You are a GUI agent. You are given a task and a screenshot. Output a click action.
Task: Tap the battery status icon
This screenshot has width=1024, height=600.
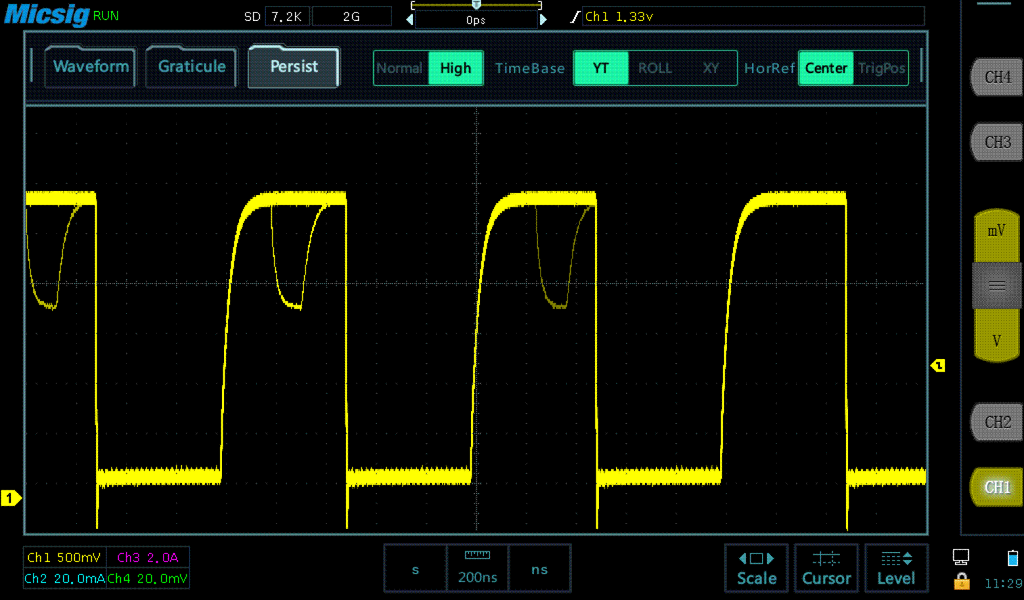[1013, 558]
